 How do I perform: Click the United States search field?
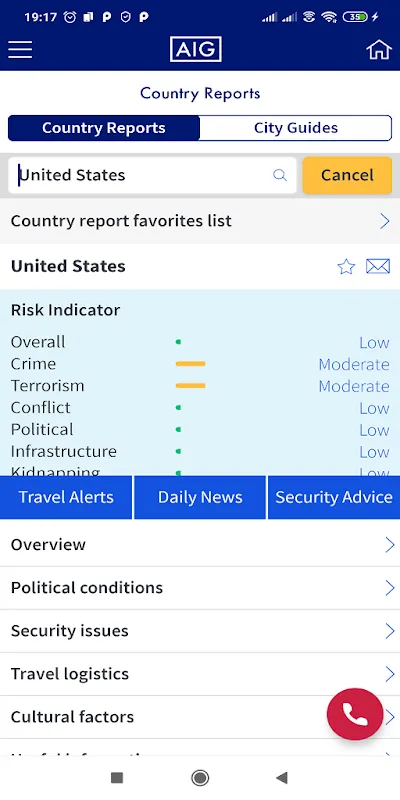tap(152, 175)
